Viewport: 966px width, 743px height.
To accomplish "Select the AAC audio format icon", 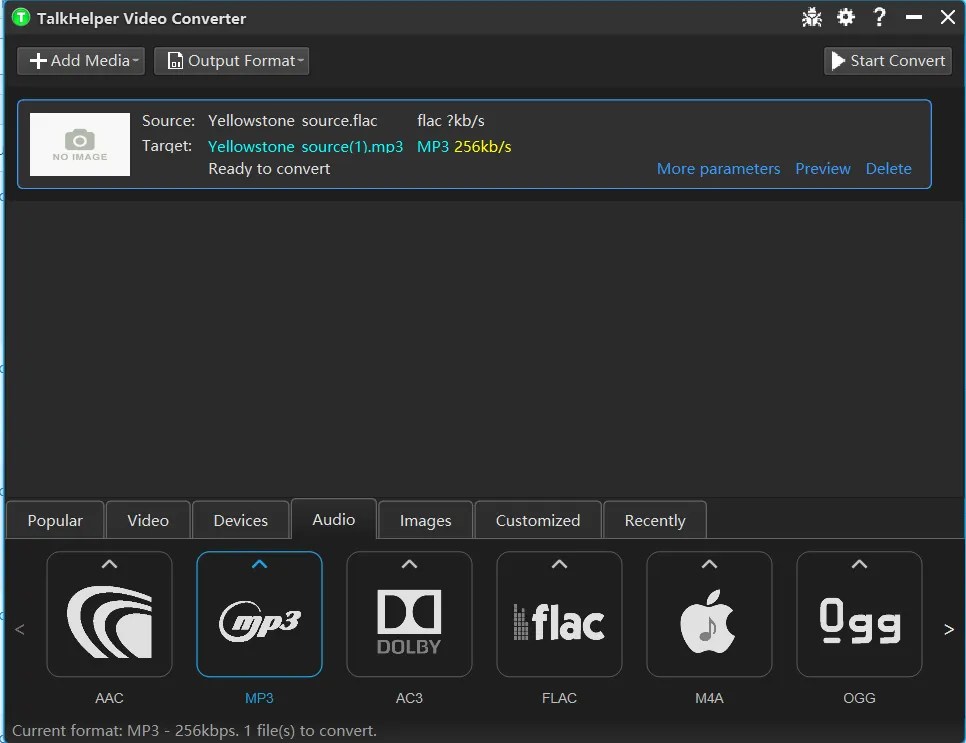I will pos(110,614).
